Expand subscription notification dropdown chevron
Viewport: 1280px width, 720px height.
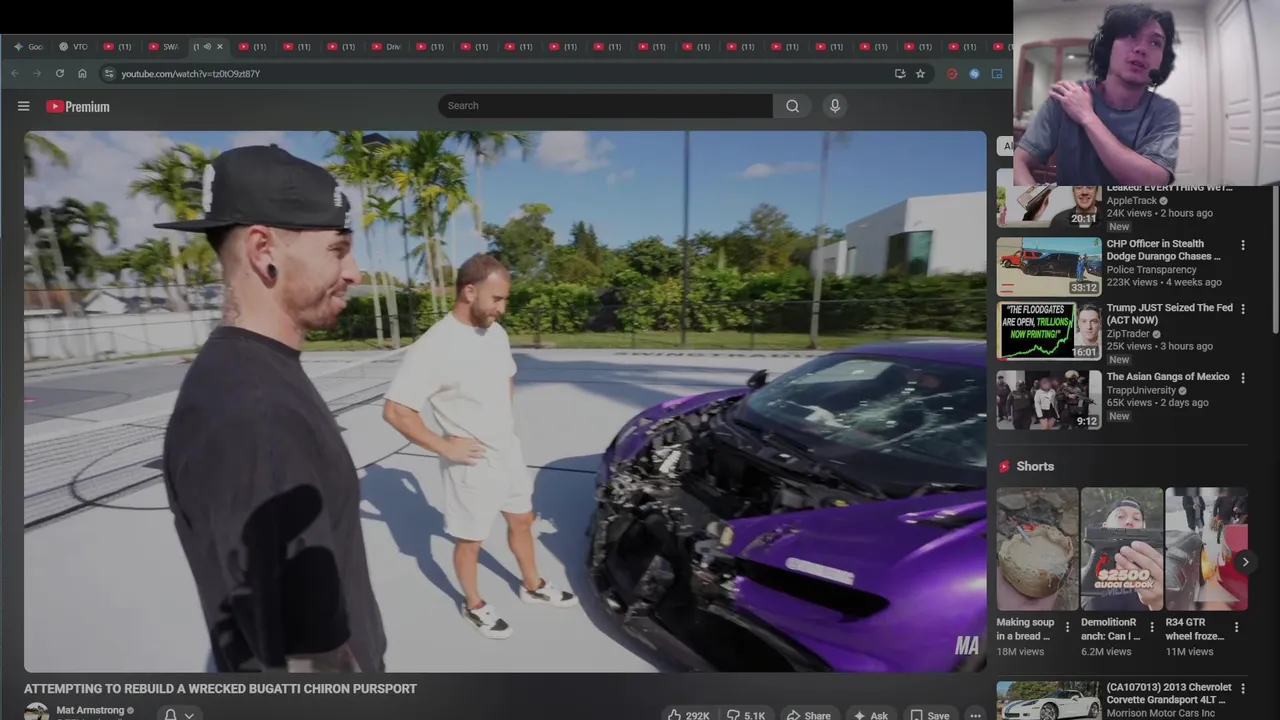pos(188,714)
